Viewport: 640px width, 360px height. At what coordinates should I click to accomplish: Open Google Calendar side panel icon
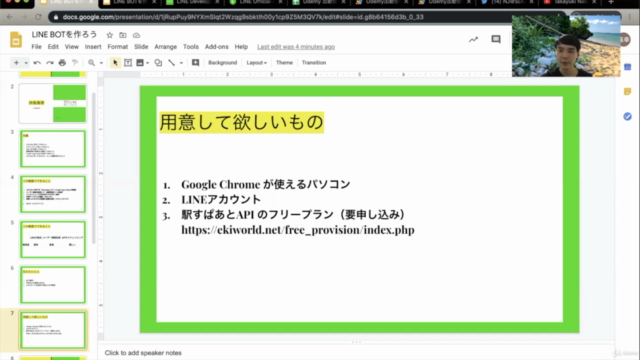627,67
